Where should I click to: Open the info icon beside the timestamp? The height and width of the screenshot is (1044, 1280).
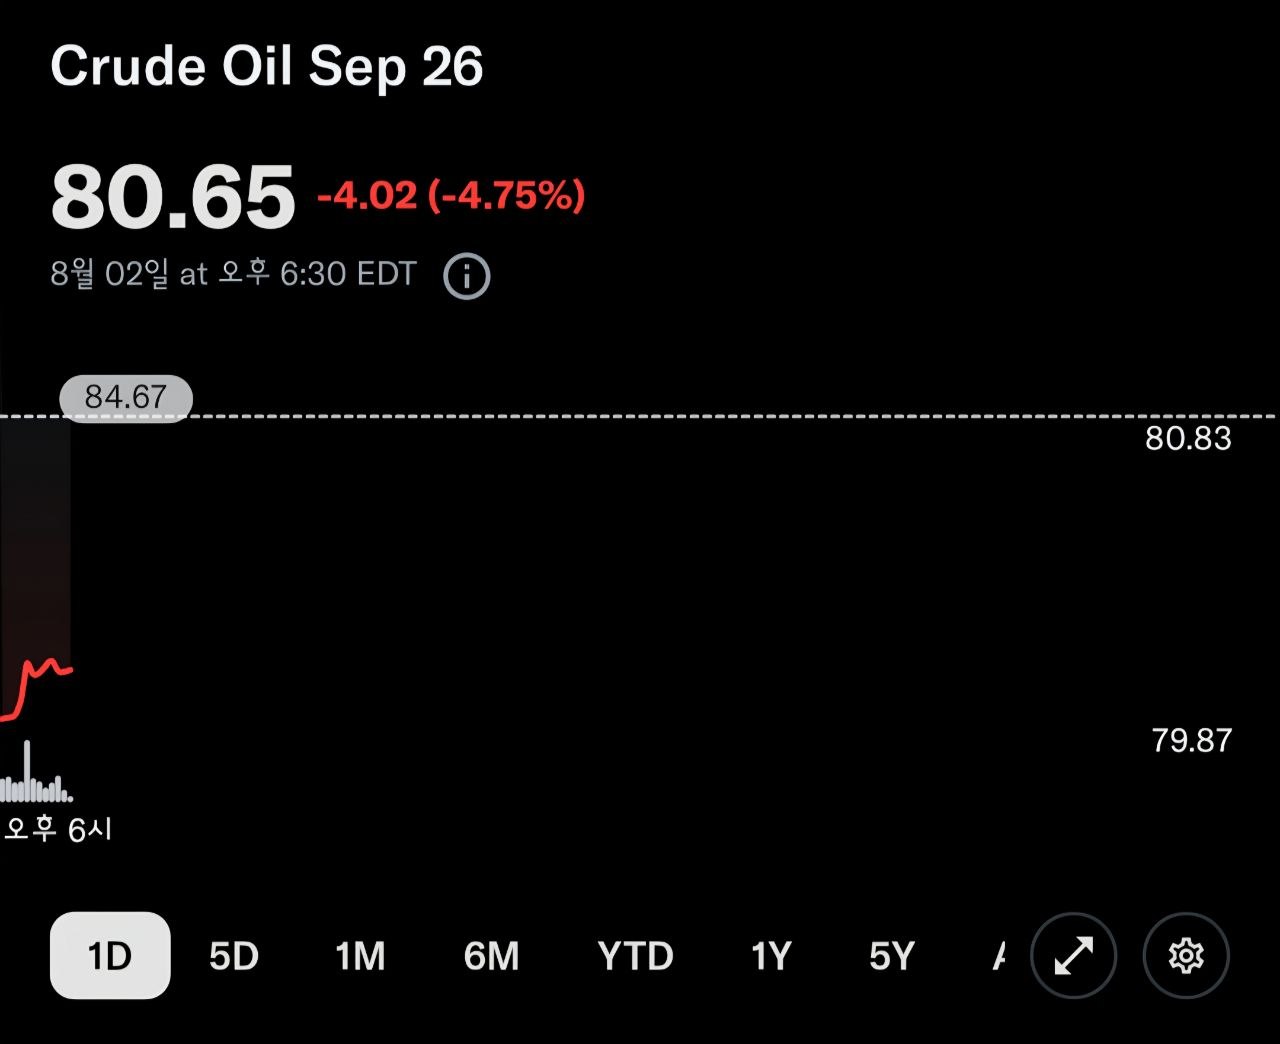[x=466, y=276]
